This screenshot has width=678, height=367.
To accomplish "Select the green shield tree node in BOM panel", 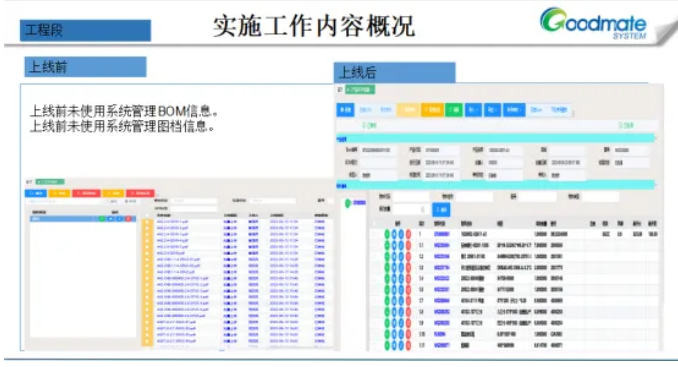I will pyautogui.click(x=348, y=203).
